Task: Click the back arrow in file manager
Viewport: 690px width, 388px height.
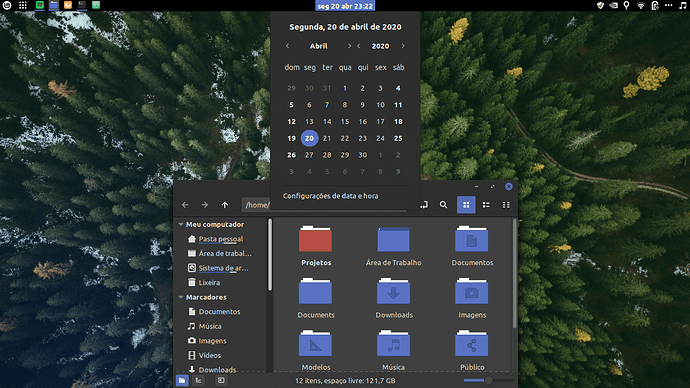Action: pyautogui.click(x=185, y=205)
